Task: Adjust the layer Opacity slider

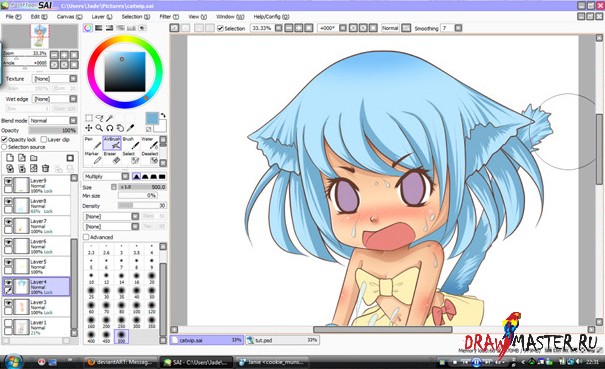Action: 53,130
